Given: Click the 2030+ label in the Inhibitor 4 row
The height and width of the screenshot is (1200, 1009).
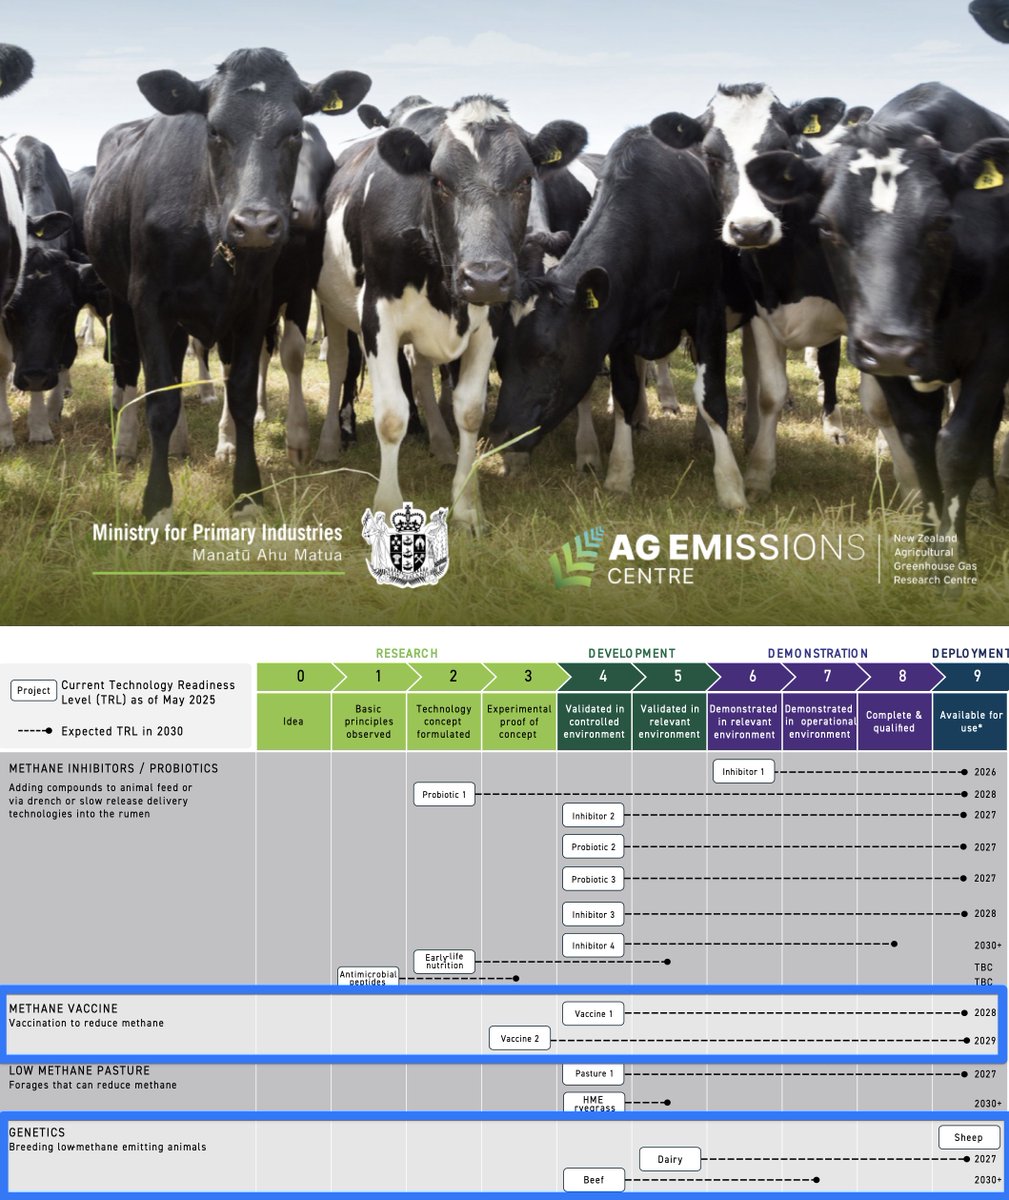Looking at the screenshot, I should [988, 945].
